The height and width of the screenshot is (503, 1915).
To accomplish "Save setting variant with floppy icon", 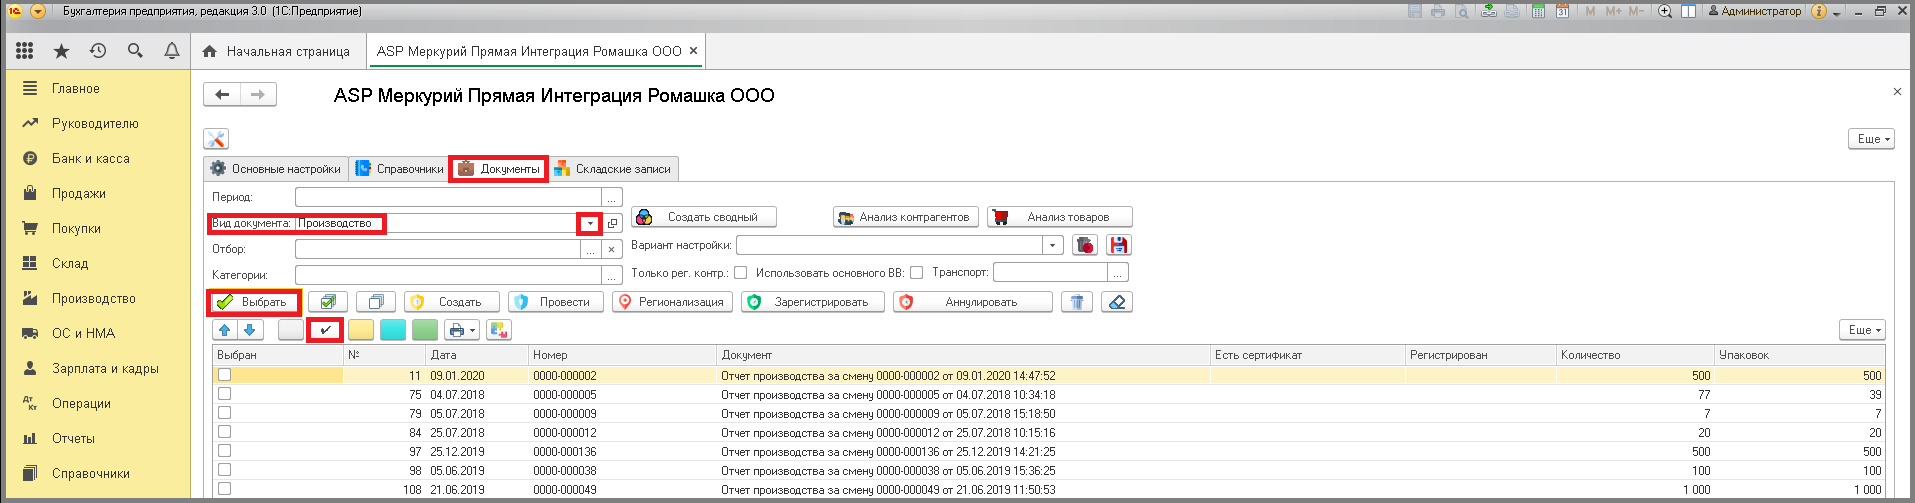I will [1119, 245].
